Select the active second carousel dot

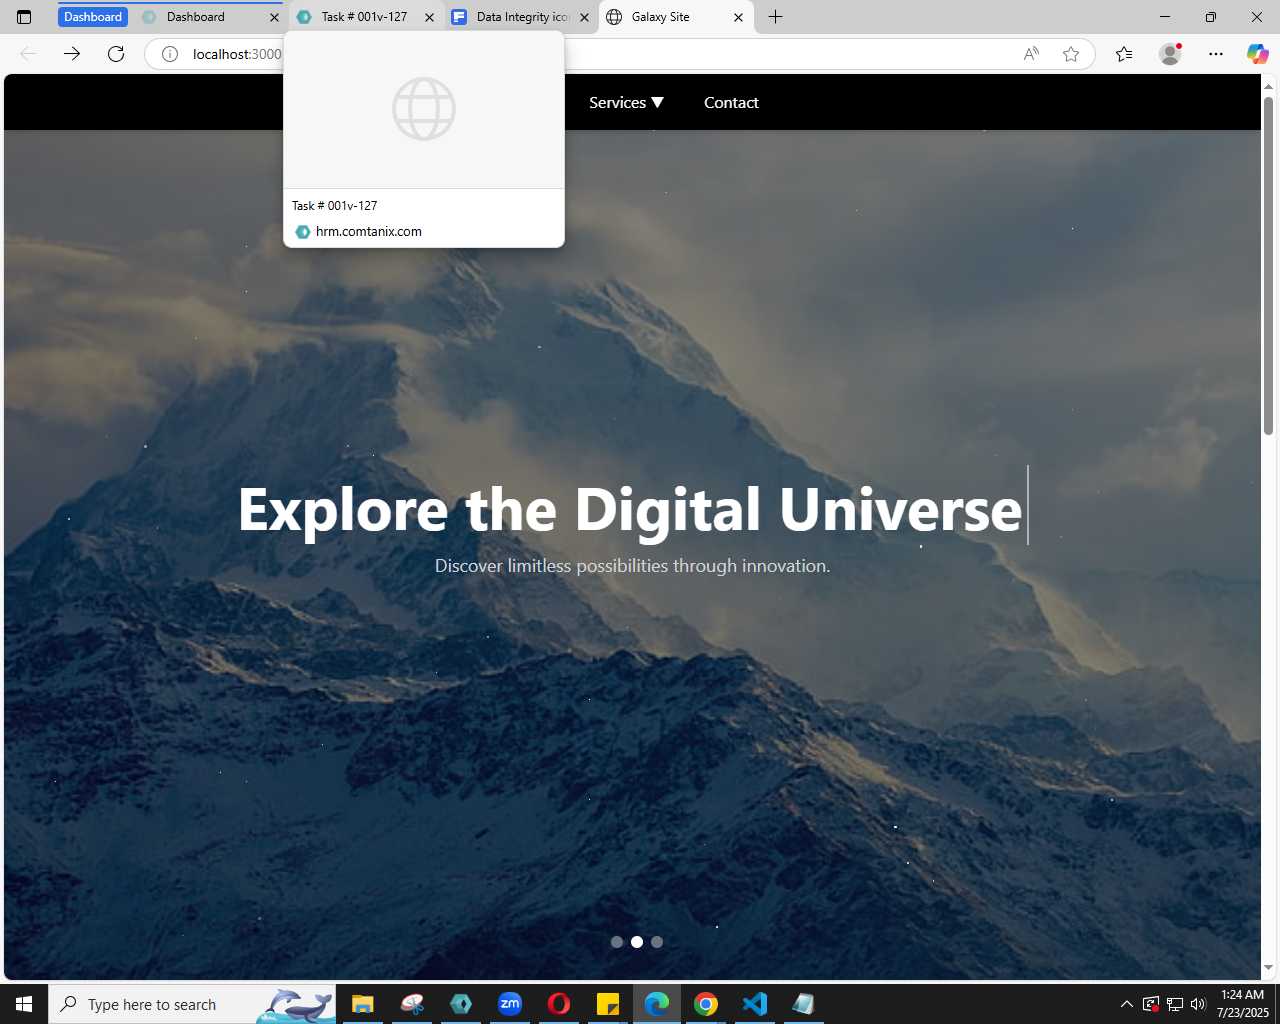coord(637,942)
